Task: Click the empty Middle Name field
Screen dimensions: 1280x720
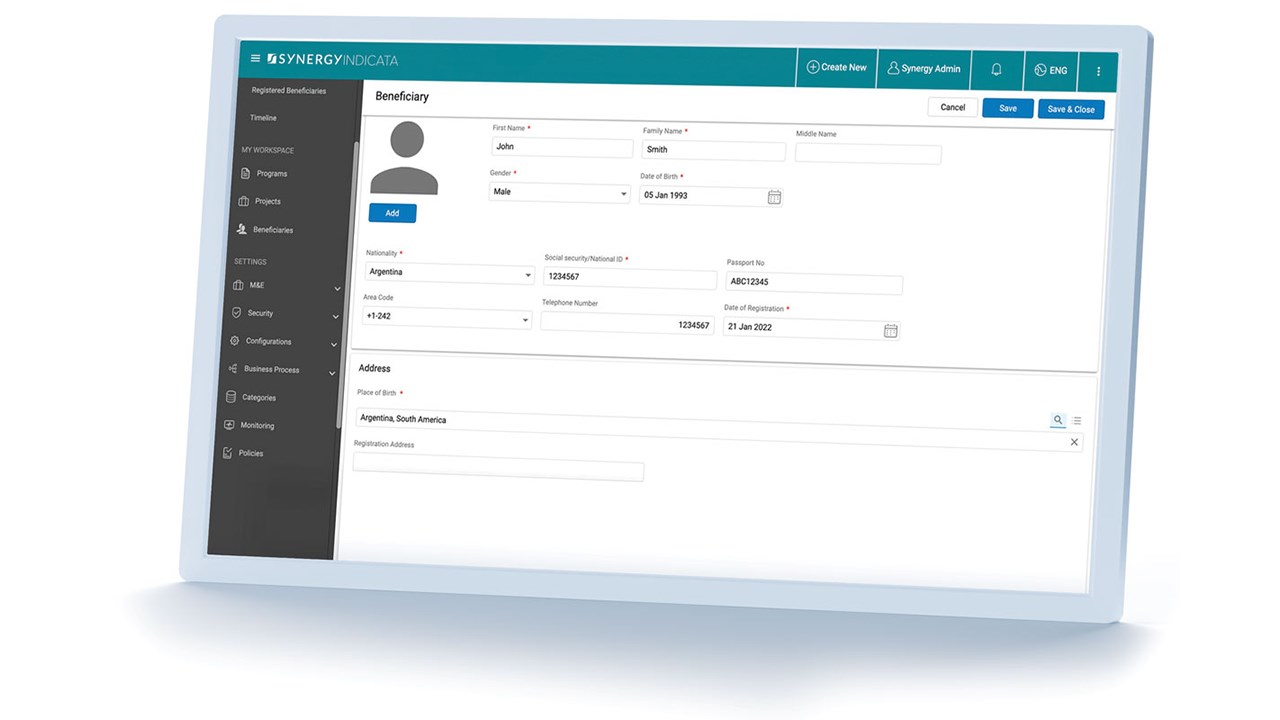Action: (868, 154)
